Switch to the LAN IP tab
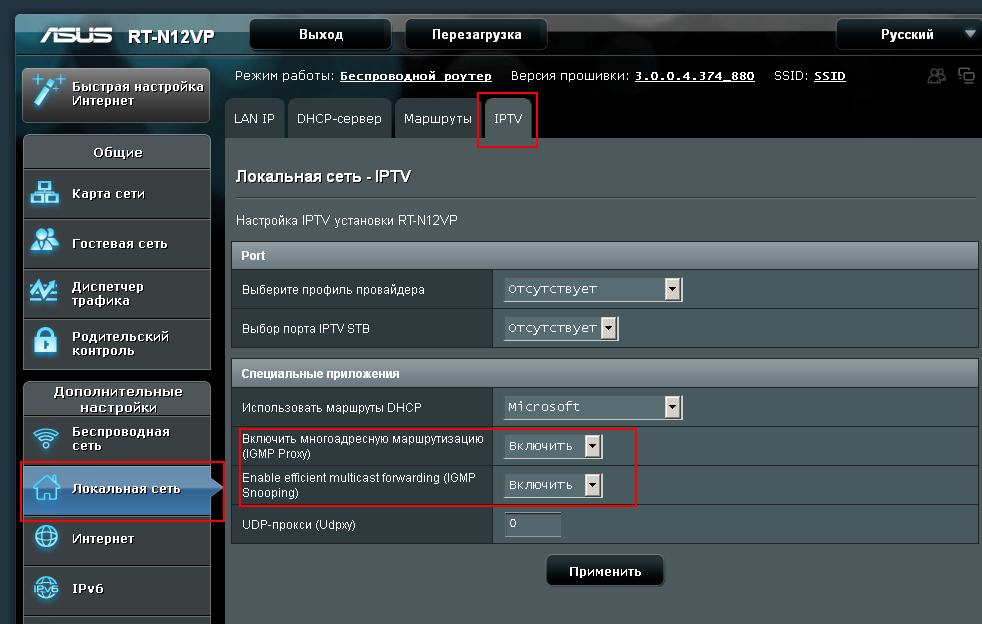Screen dimensions: 982x624 point(254,118)
